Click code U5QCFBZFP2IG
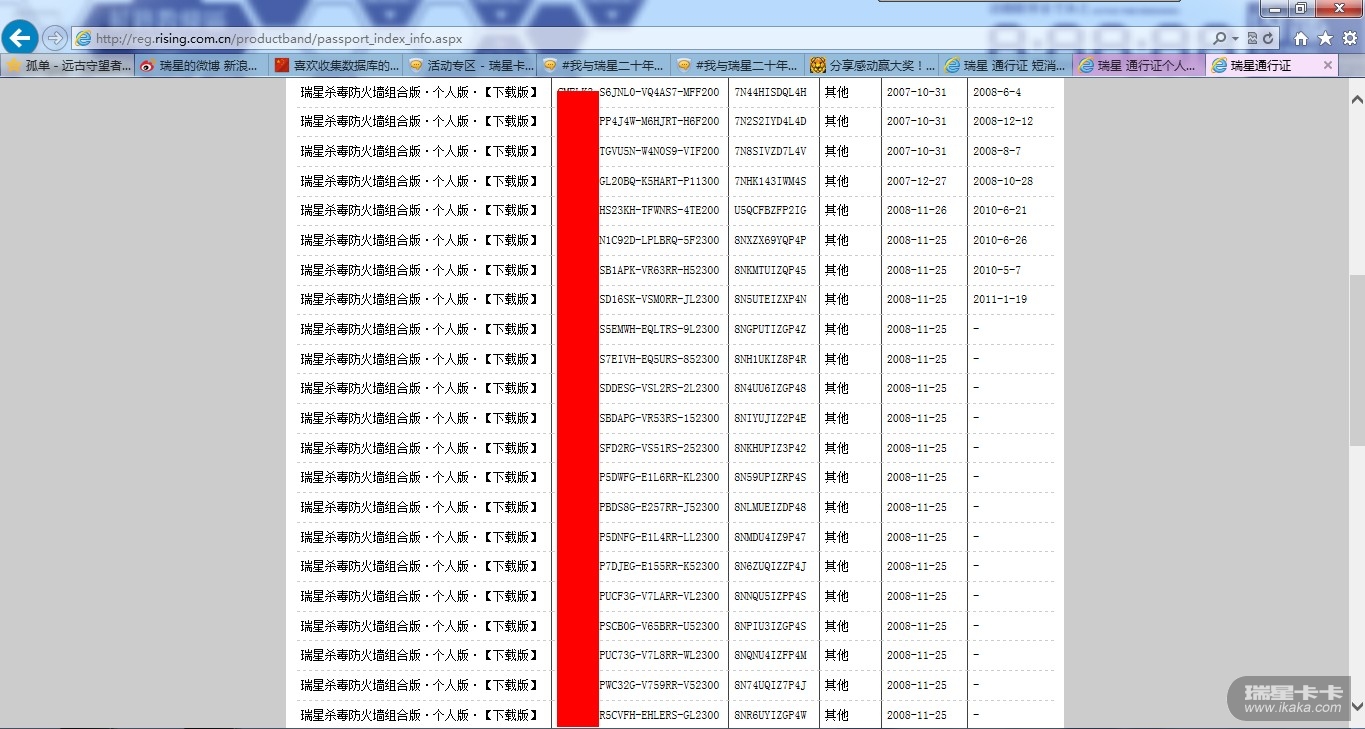 click(x=770, y=210)
